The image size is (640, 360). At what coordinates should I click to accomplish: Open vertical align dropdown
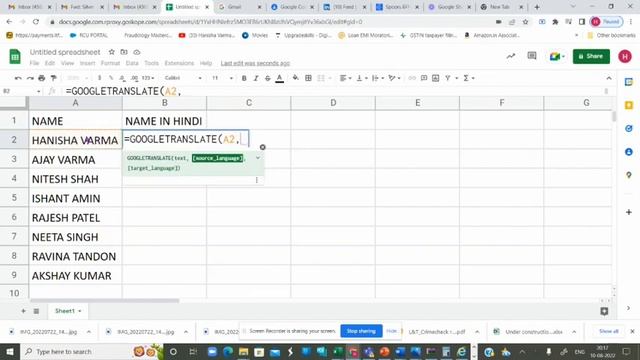point(362,78)
